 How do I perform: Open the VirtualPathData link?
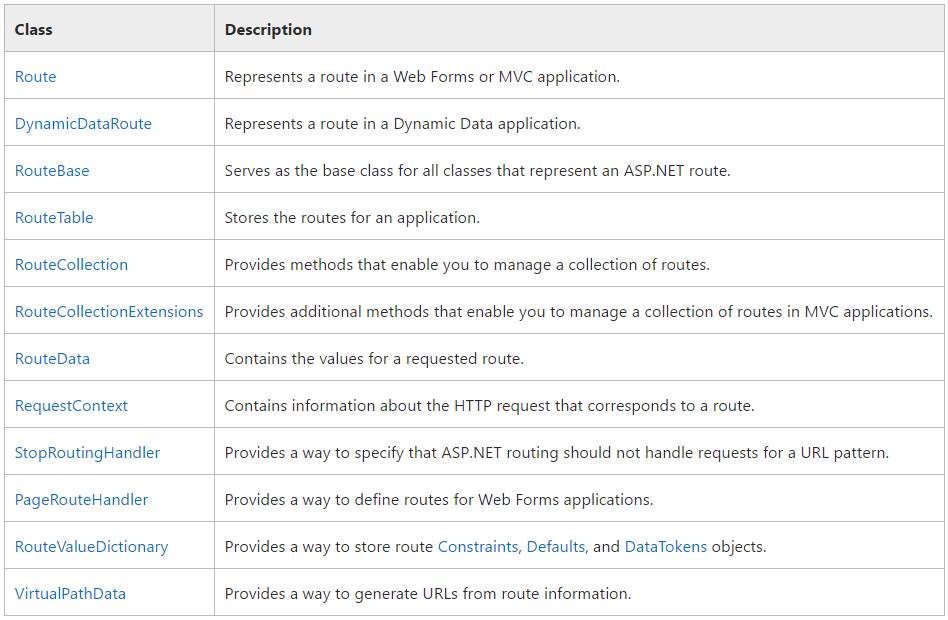(70, 594)
